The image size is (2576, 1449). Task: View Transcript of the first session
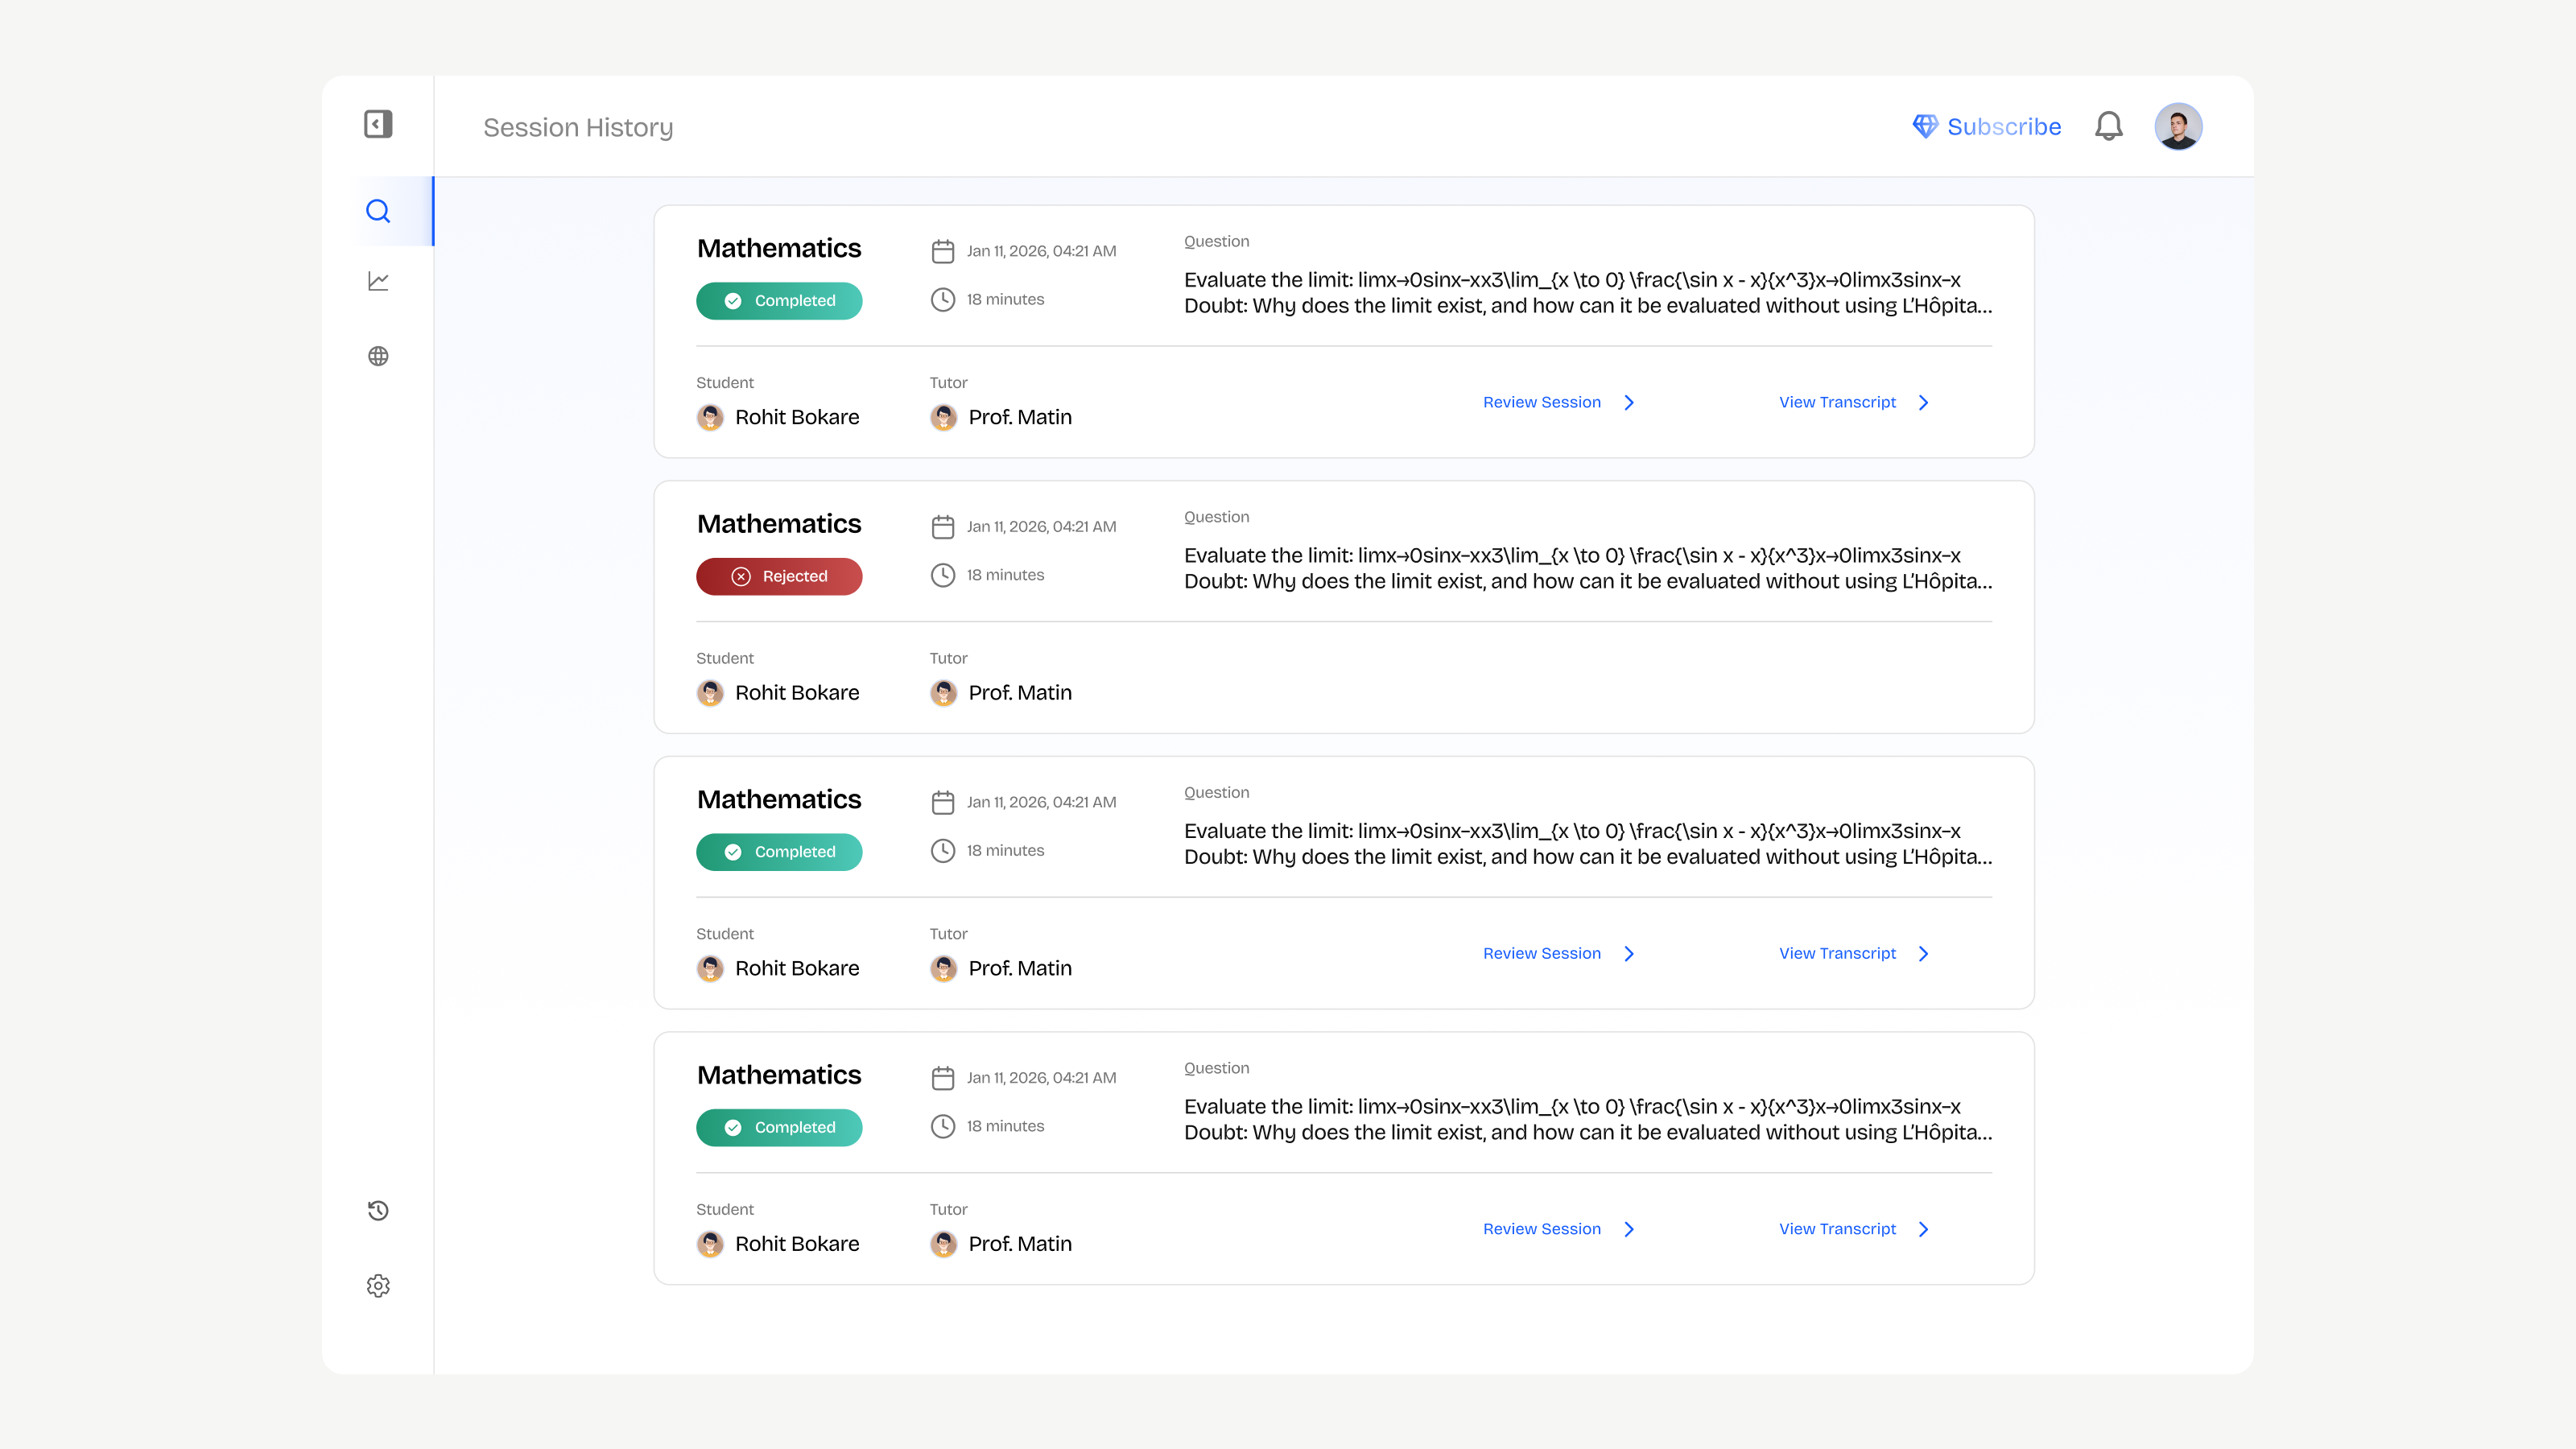coord(1837,402)
